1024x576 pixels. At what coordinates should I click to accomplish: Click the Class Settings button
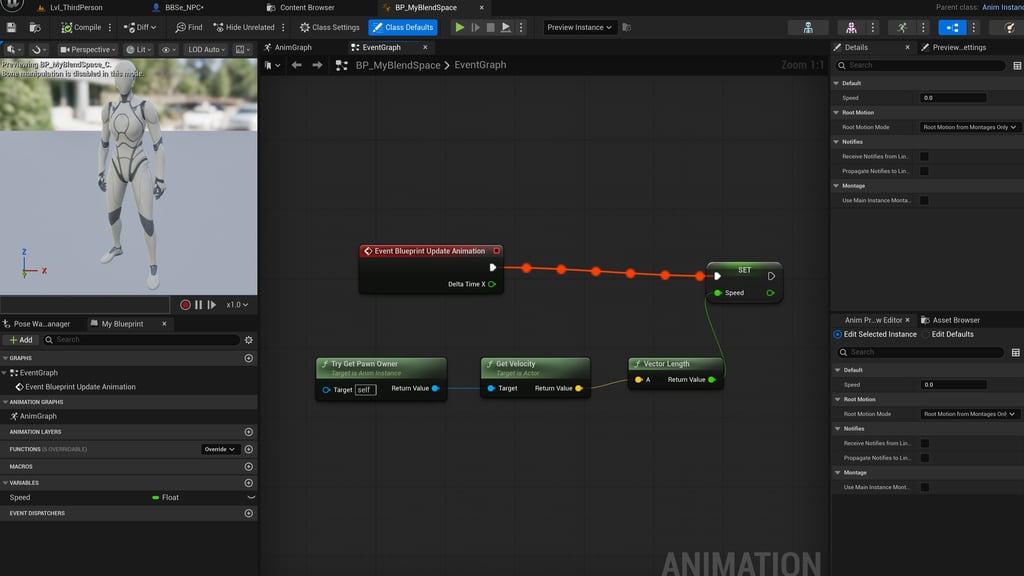329,27
